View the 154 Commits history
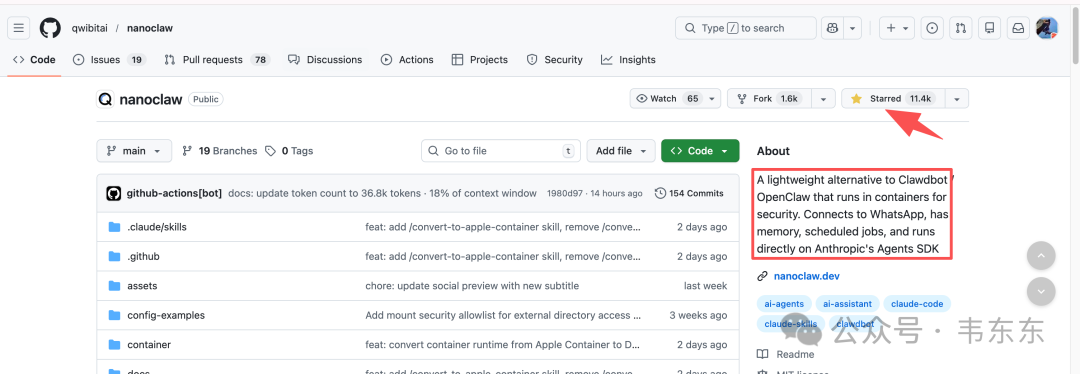1080x374 pixels. tap(689, 194)
